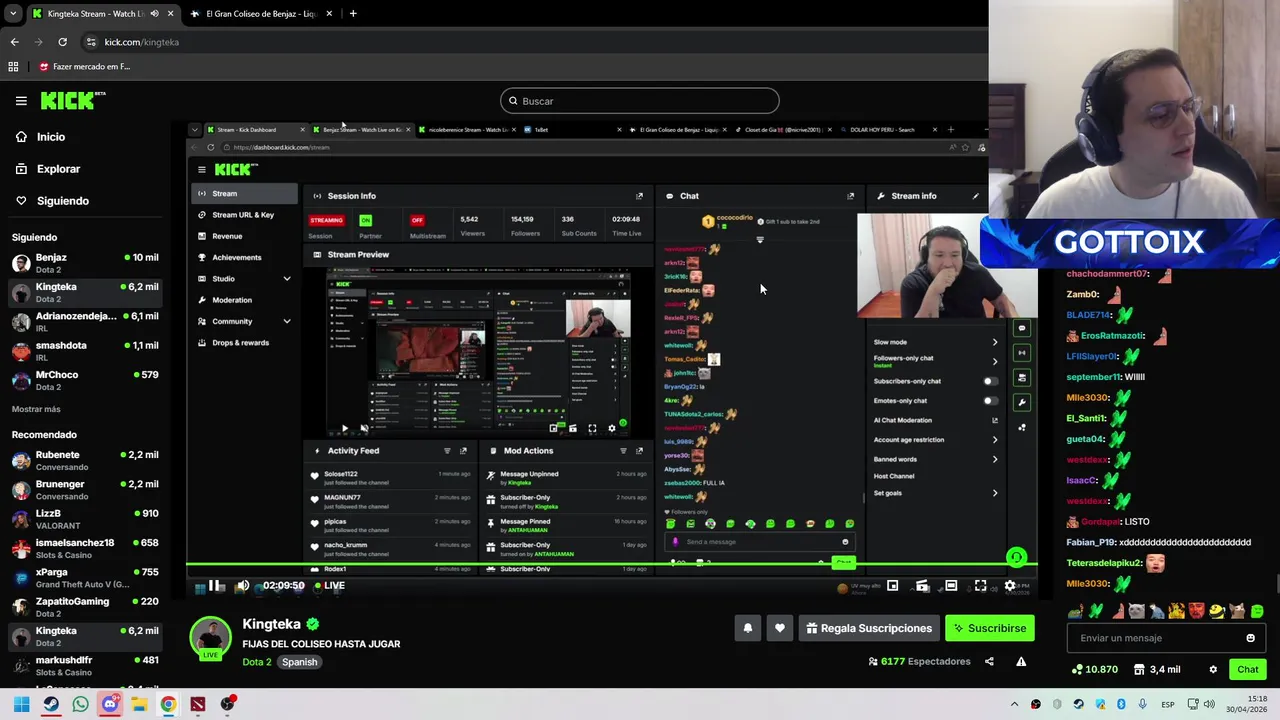Open the Kick hamburger menu
1280x720 pixels.
[x=21, y=100]
